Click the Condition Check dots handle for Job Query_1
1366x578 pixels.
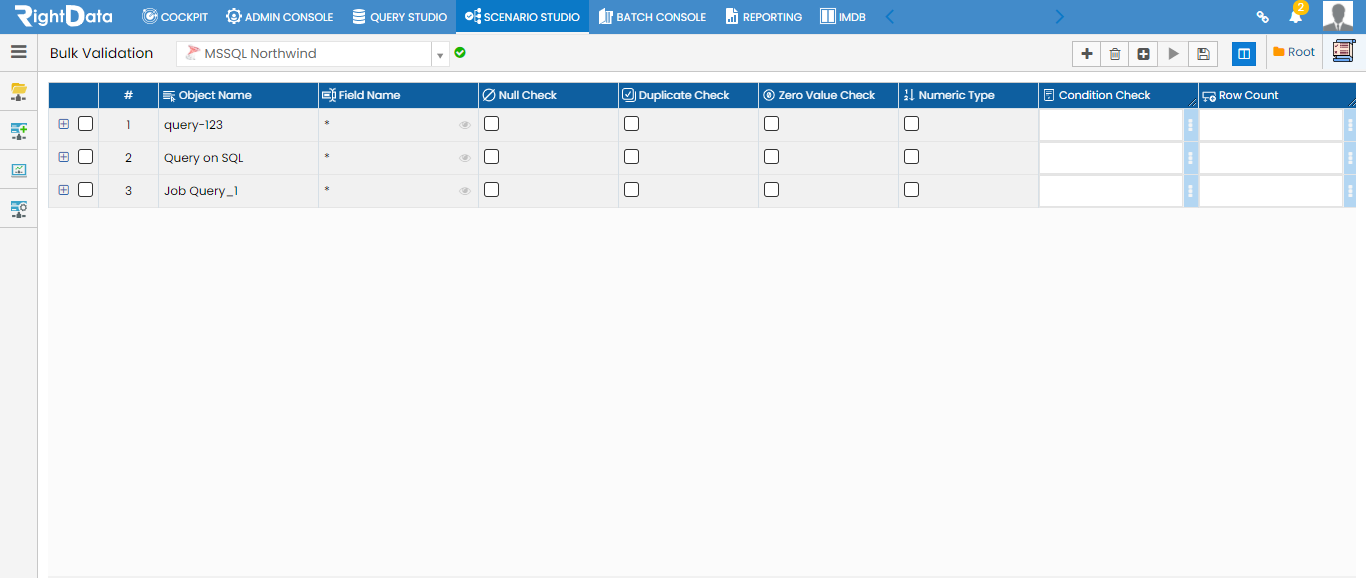[1190, 191]
